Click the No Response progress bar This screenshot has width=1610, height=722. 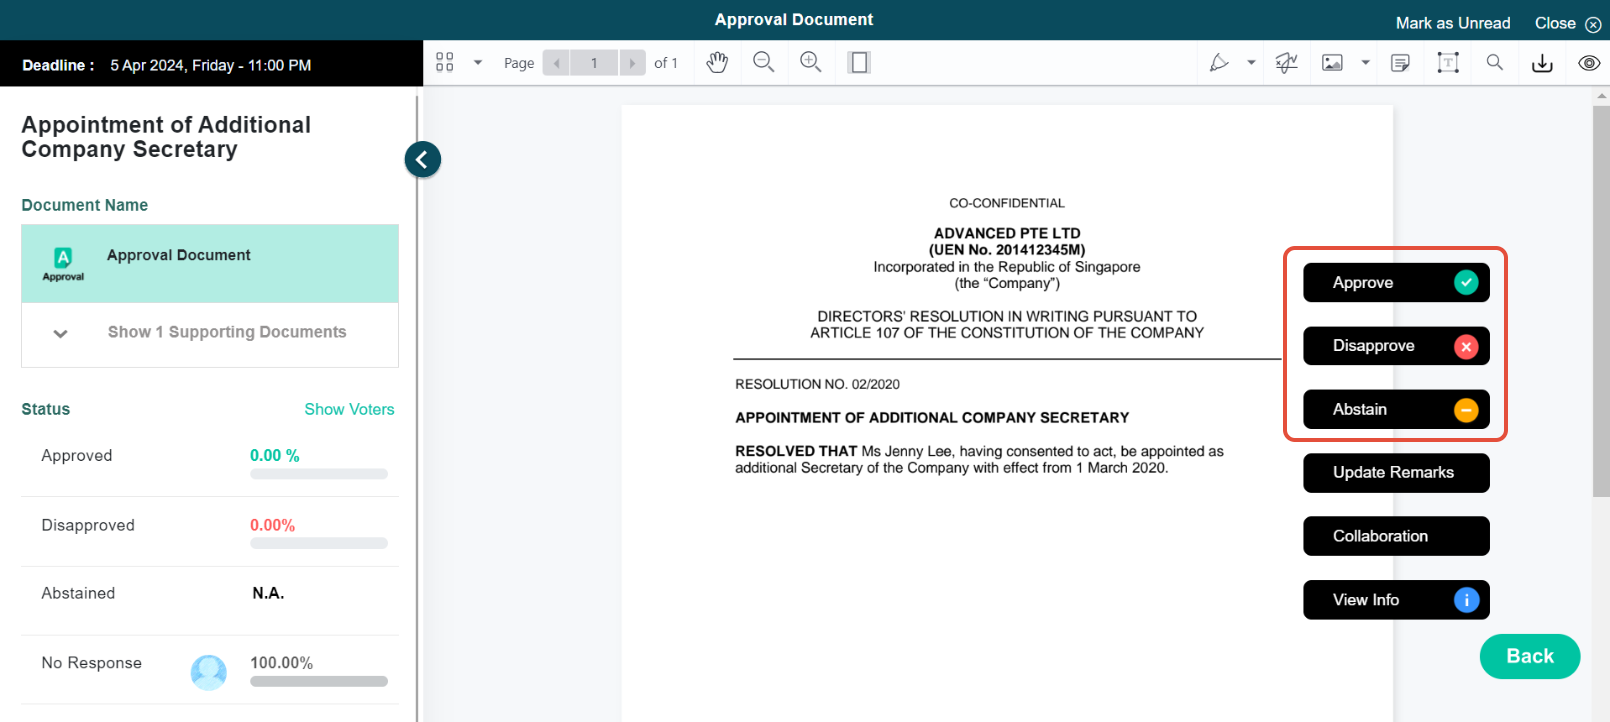click(319, 682)
